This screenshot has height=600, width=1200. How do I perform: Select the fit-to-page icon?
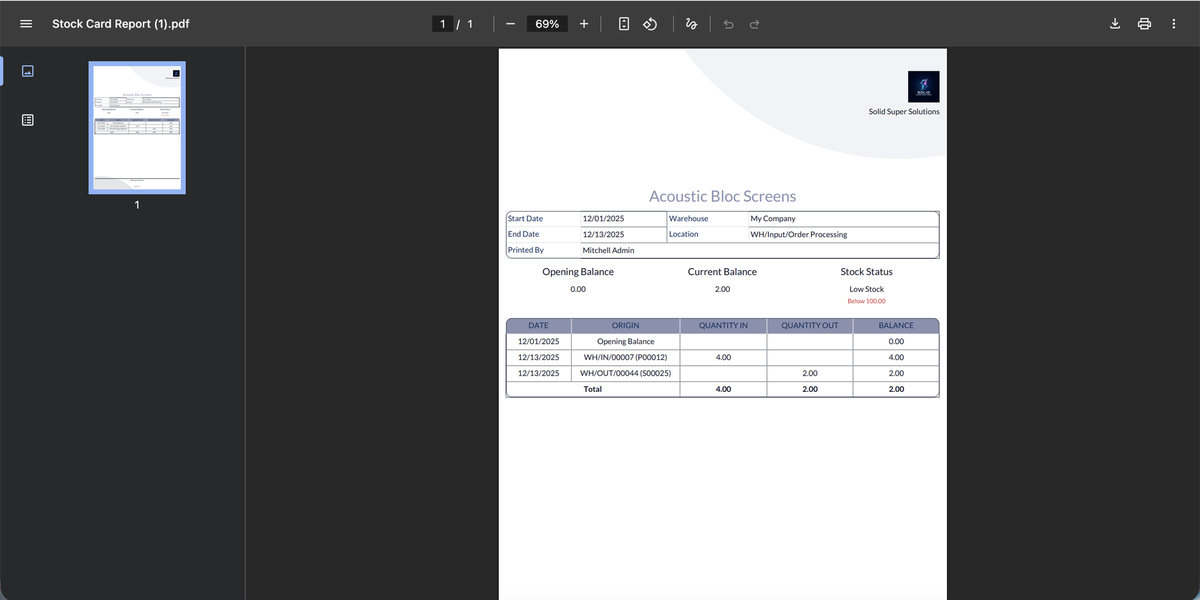[x=623, y=23]
